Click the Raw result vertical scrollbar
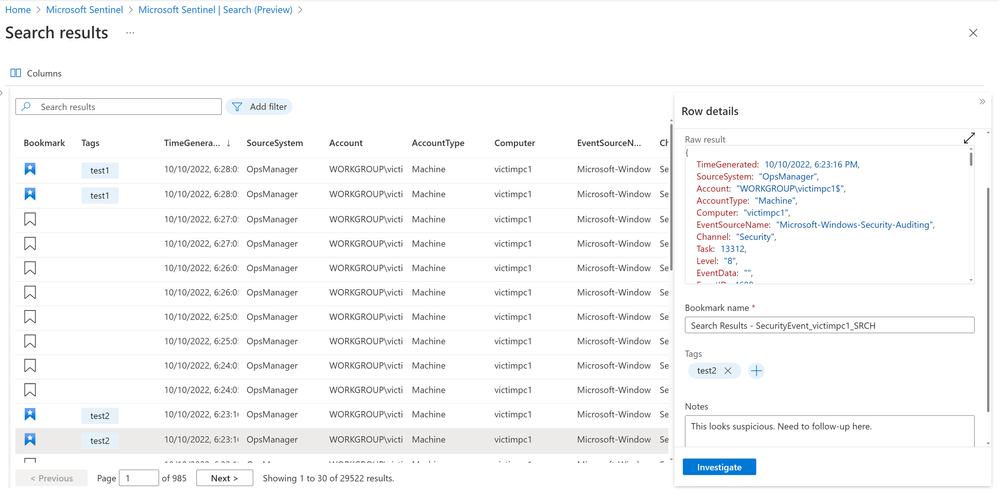Screen dimensions: 999x494 [x=971, y=159]
